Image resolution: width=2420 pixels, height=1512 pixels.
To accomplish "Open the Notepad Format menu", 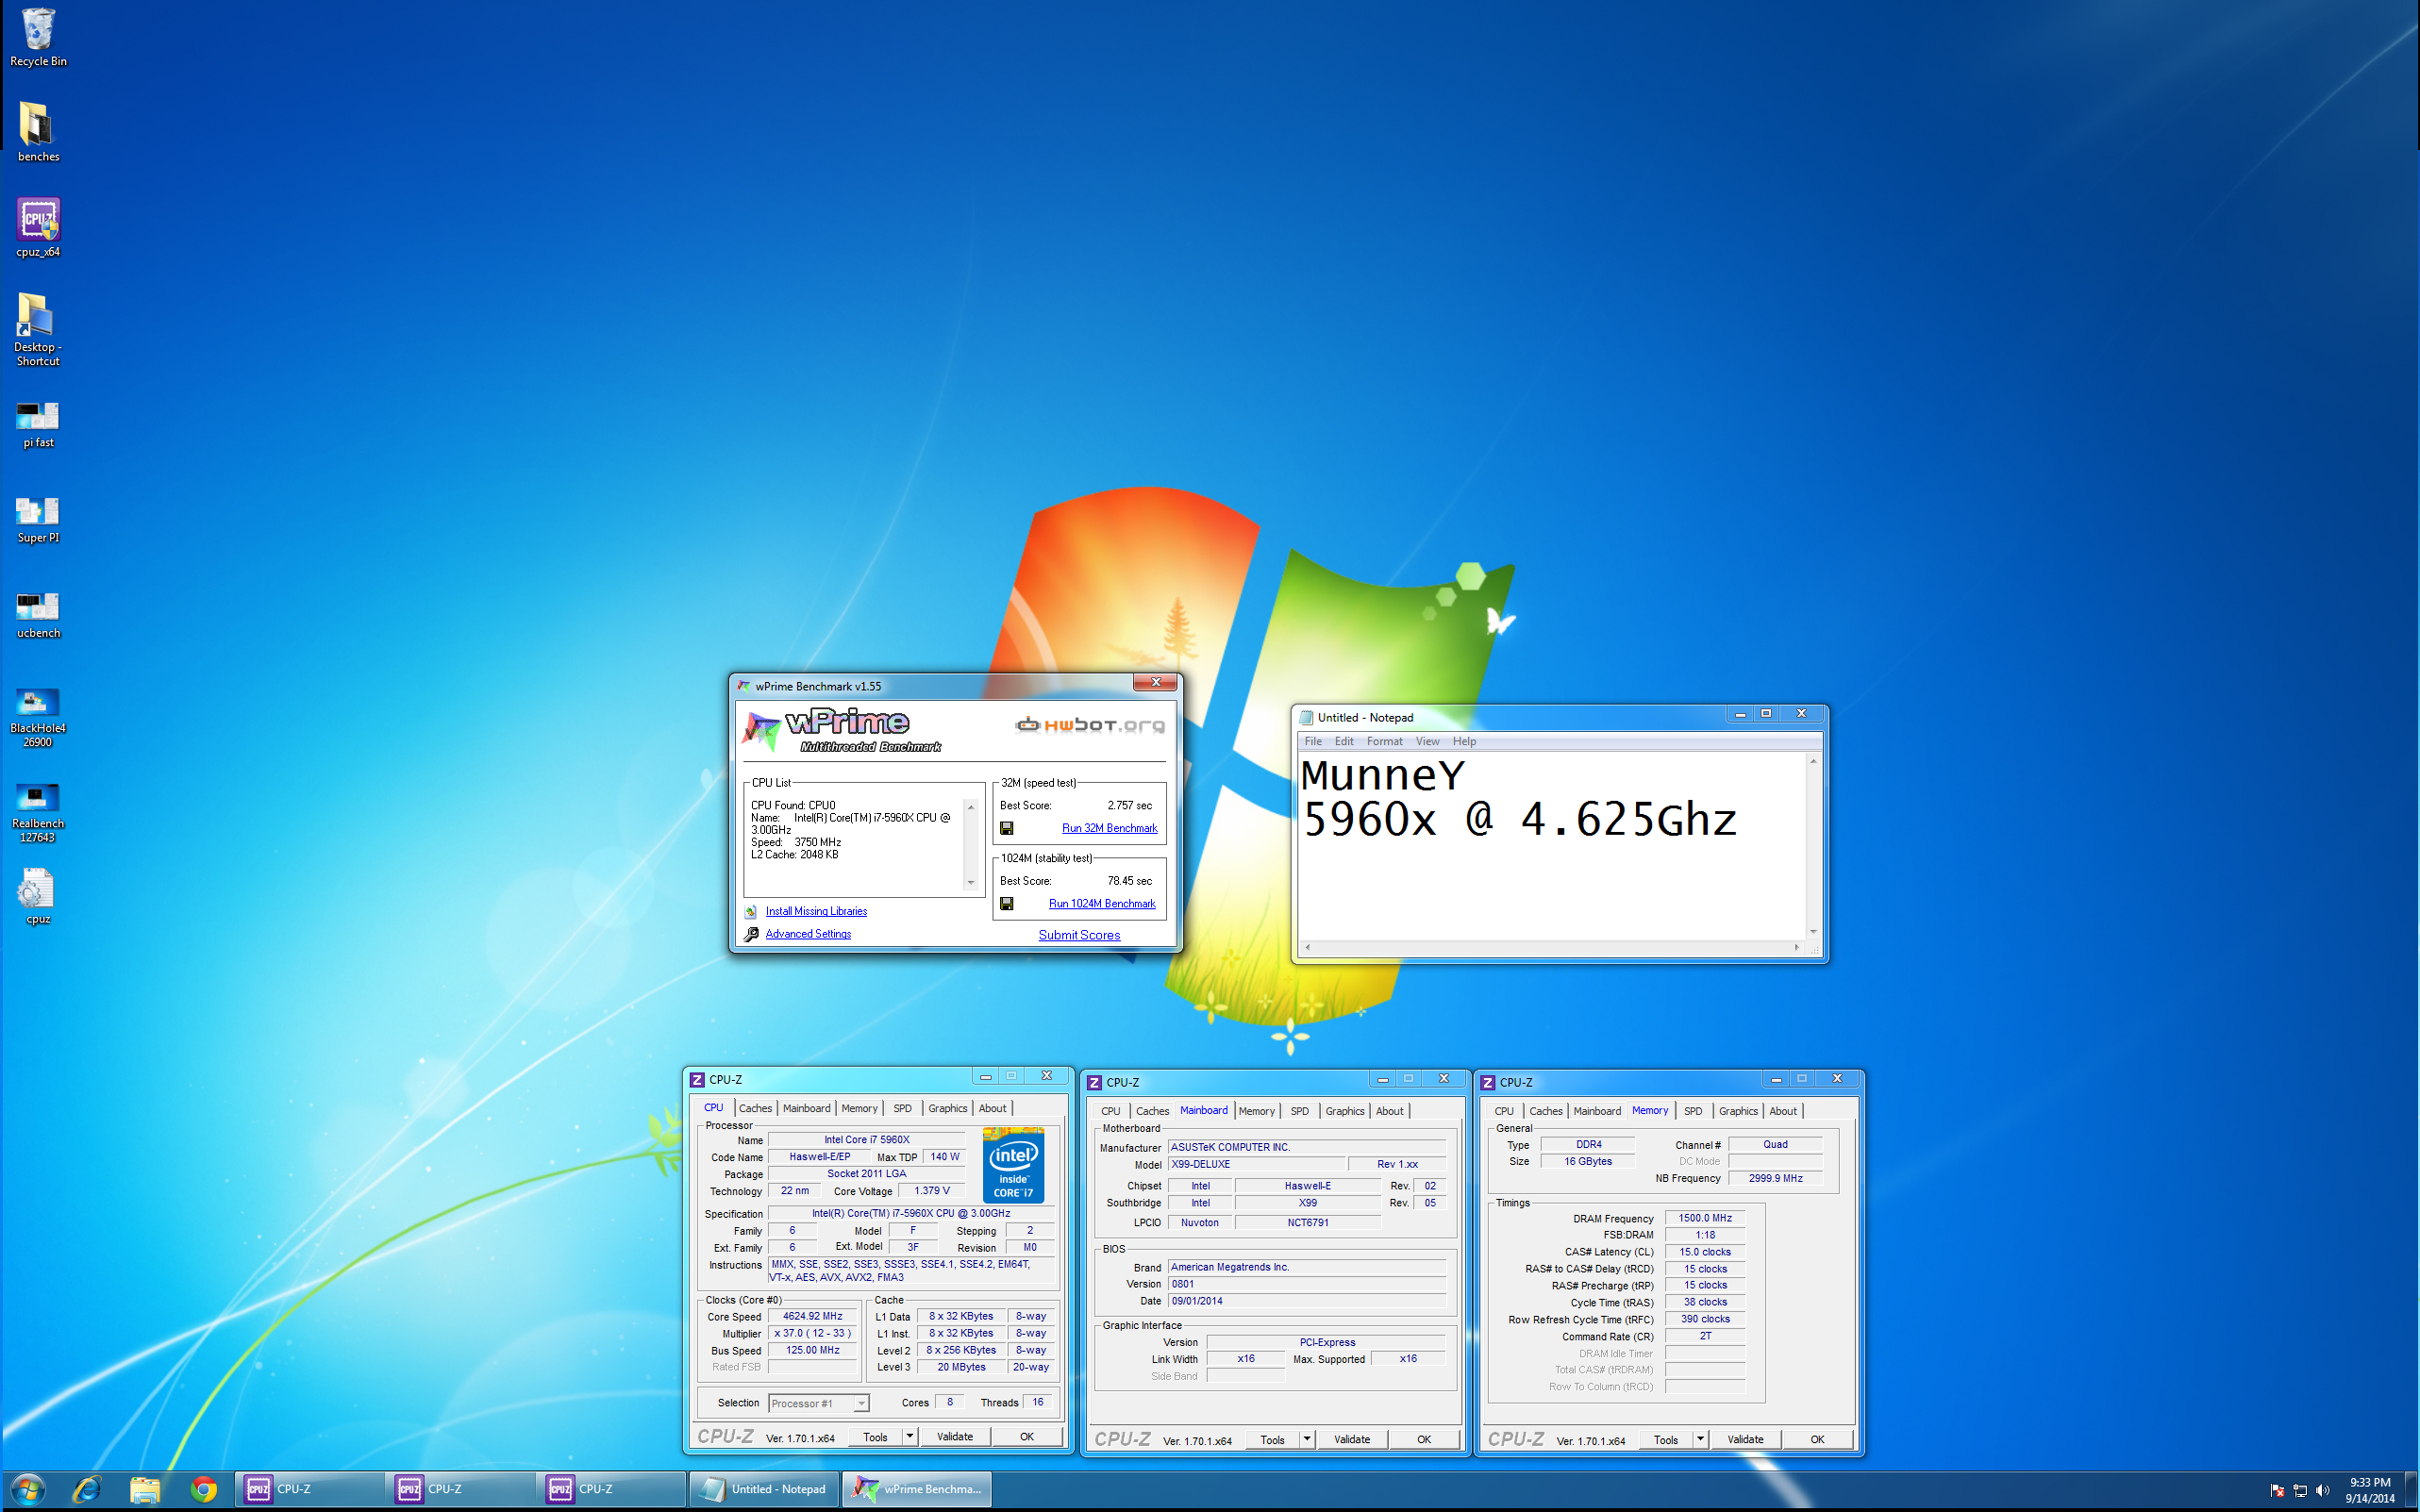I will point(1384,741).
